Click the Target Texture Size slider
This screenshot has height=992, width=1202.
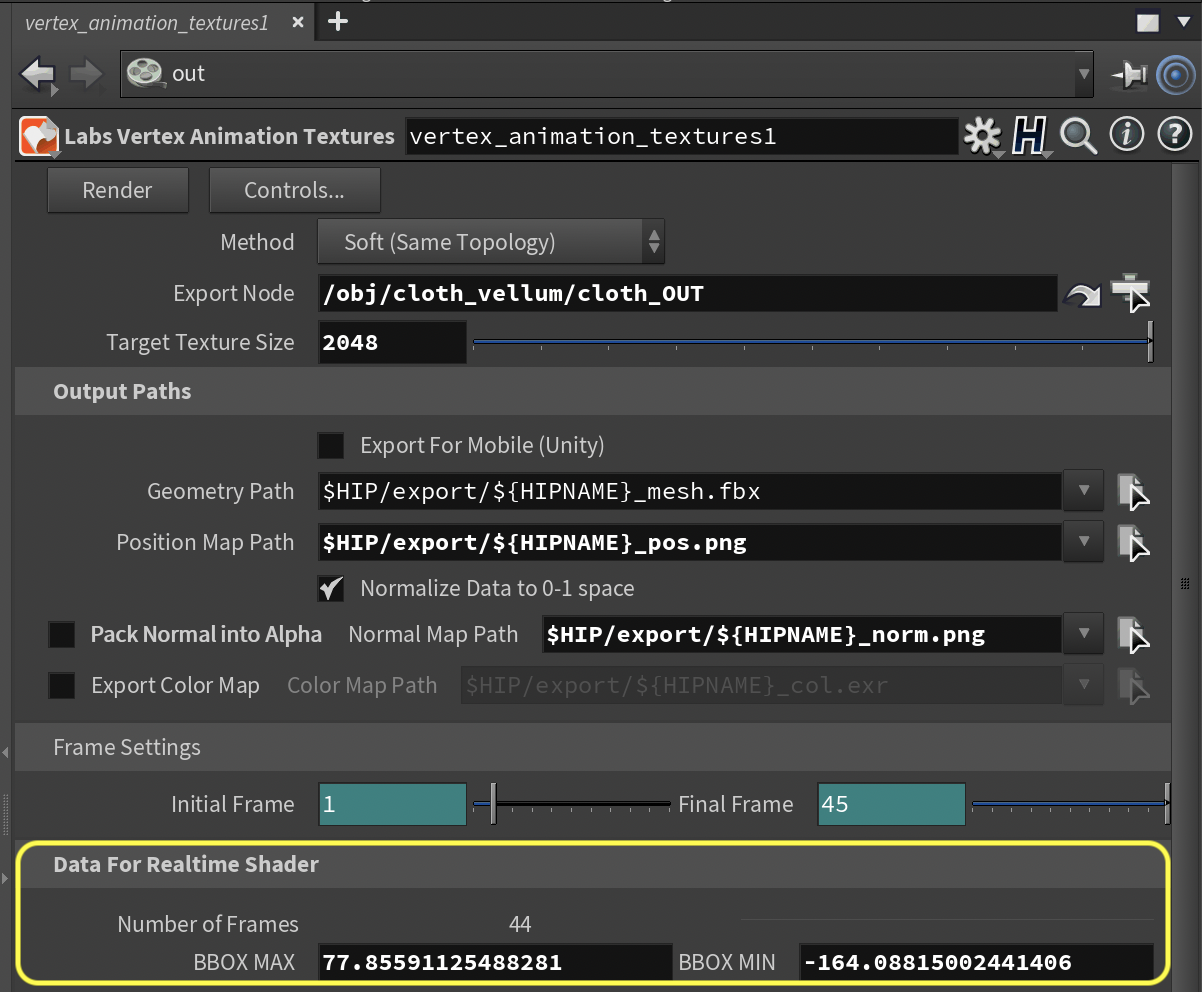tap(812, 343)
